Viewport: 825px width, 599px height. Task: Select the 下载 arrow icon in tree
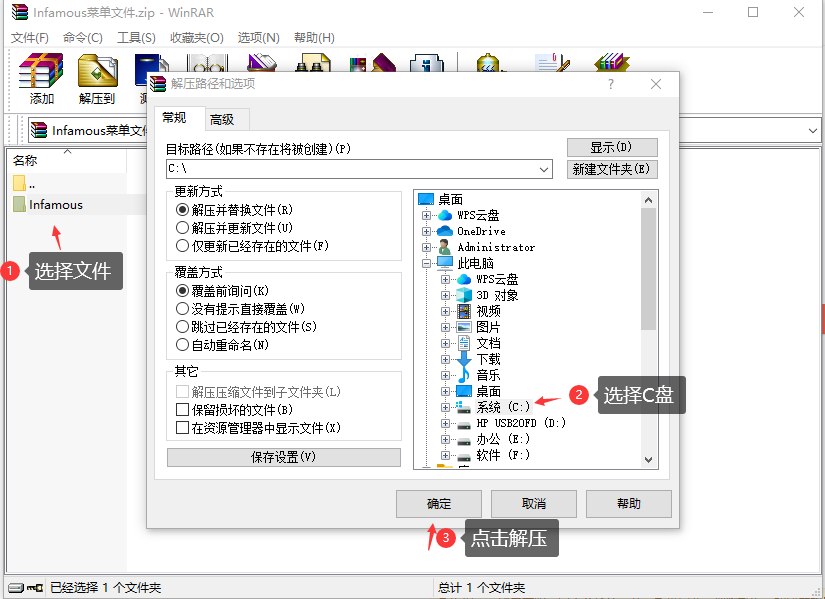tap(464, 359)
